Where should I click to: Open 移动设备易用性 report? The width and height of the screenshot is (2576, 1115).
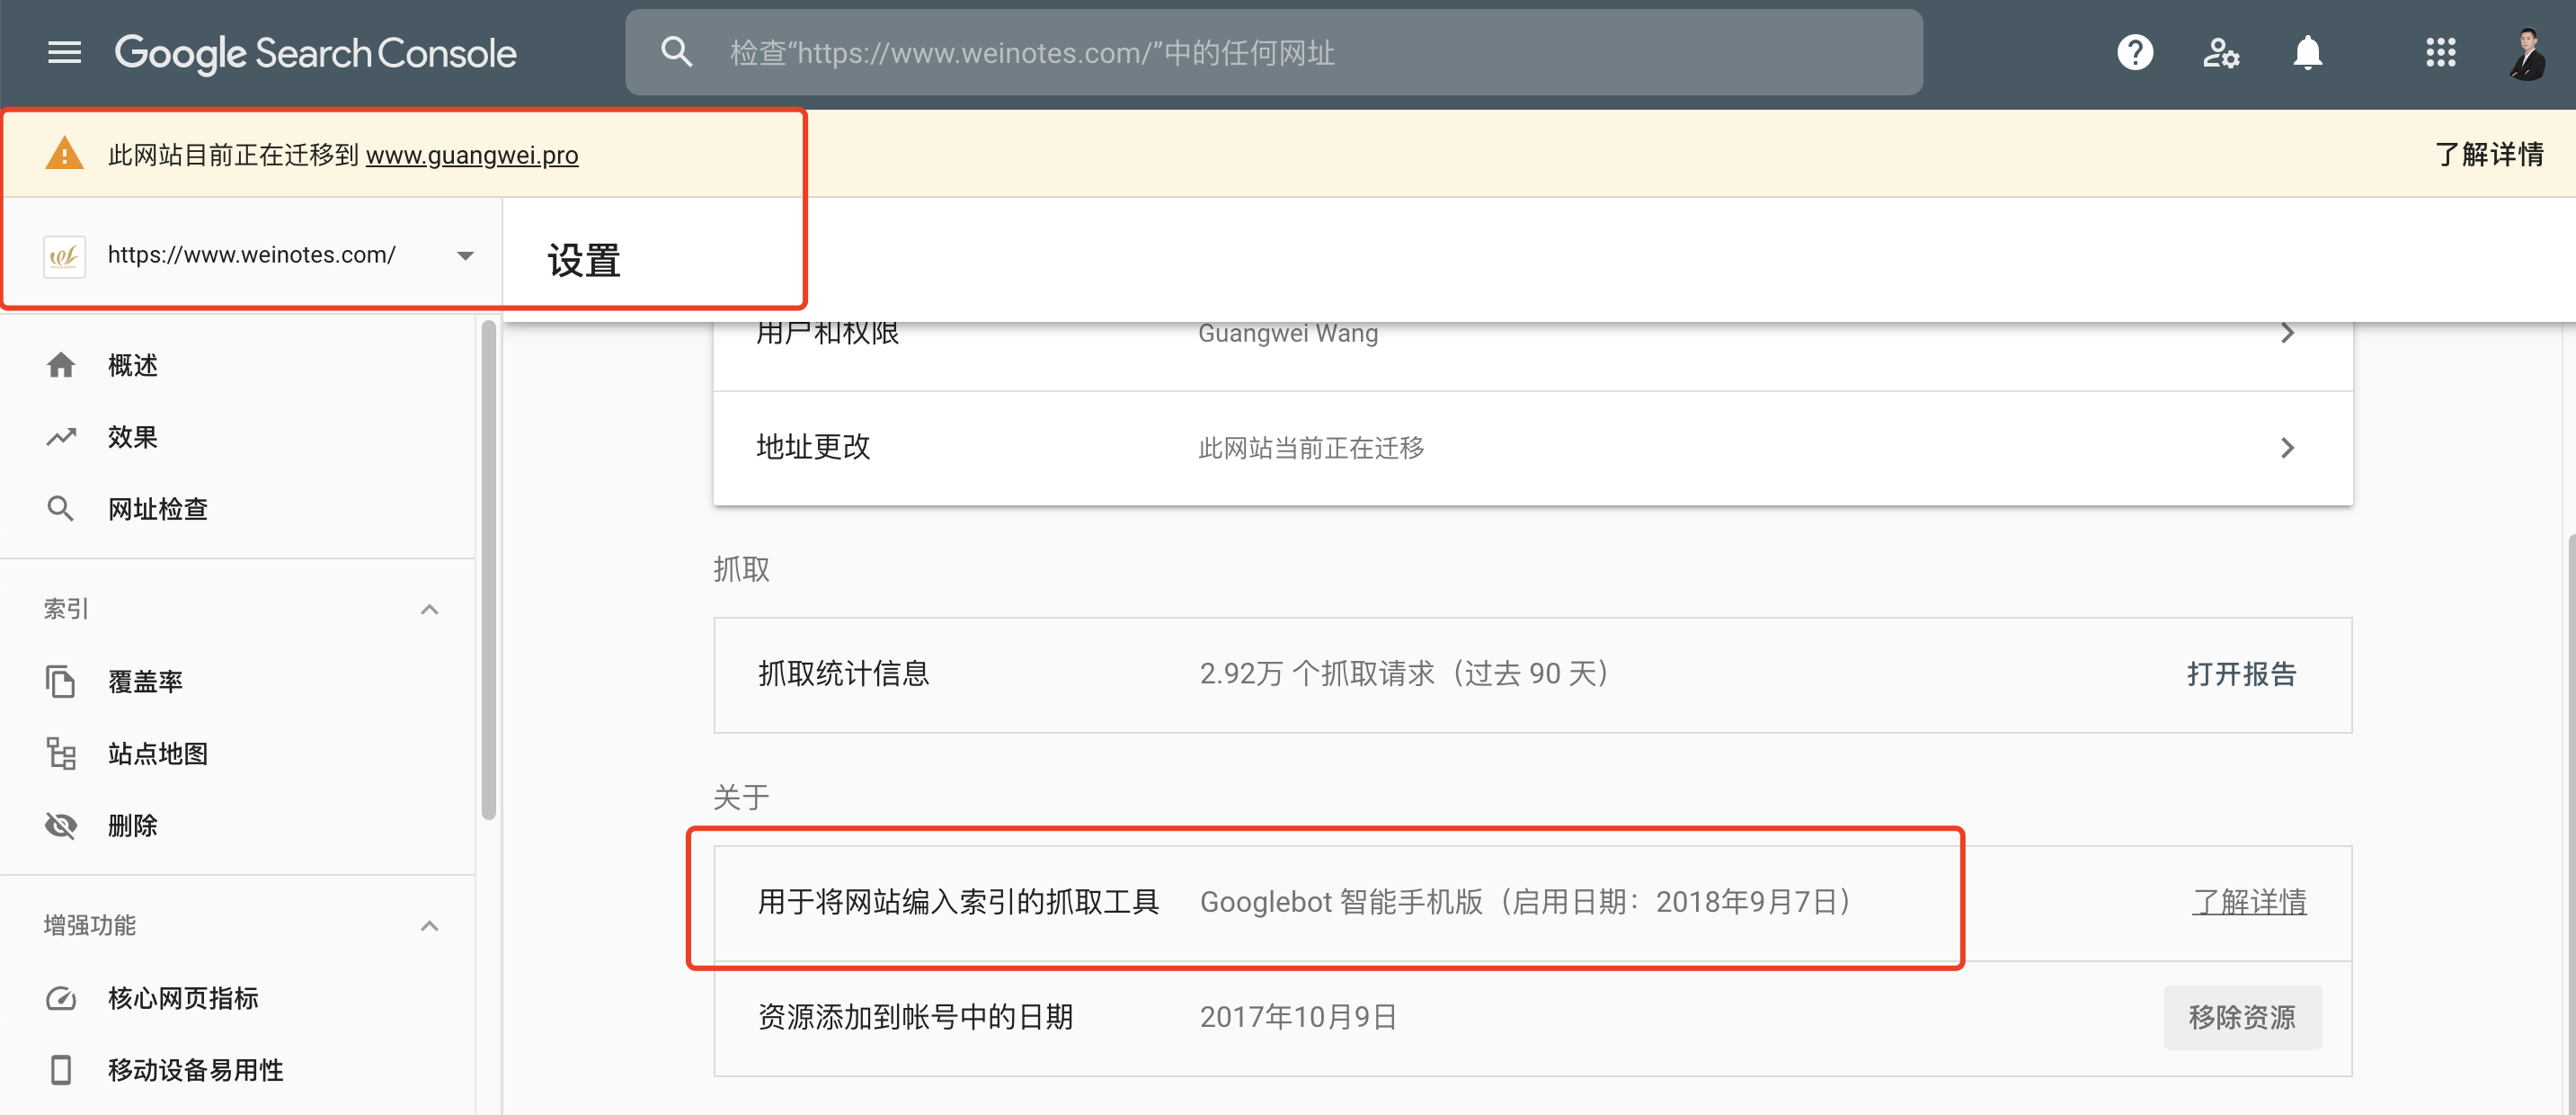tap(196, 1070)
